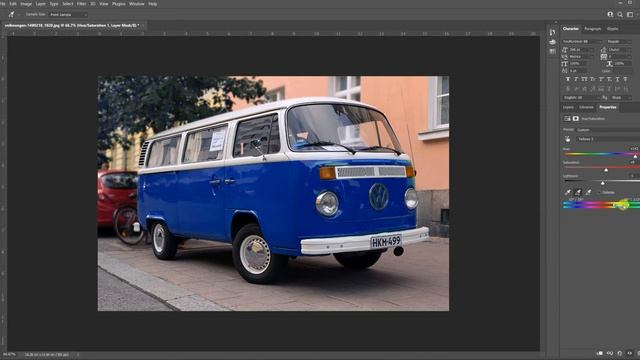The width and height of the screenshot is (640, 360).
Task: Click the leading (Auto) field
Action: pyautogui.click(x=620, y=49)
